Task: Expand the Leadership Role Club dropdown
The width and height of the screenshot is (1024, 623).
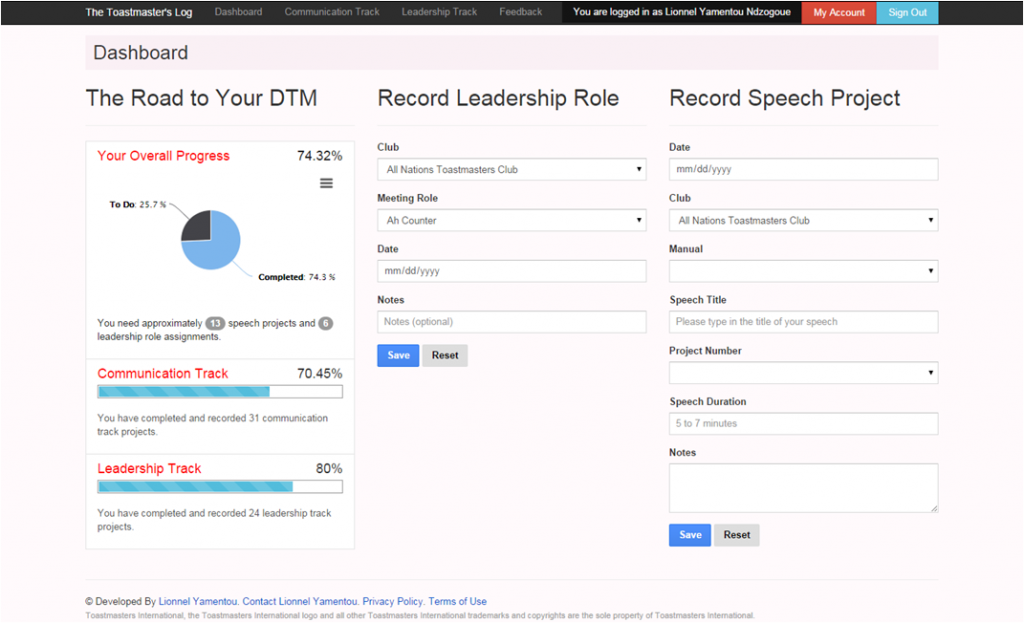Action: coord(511,170)
